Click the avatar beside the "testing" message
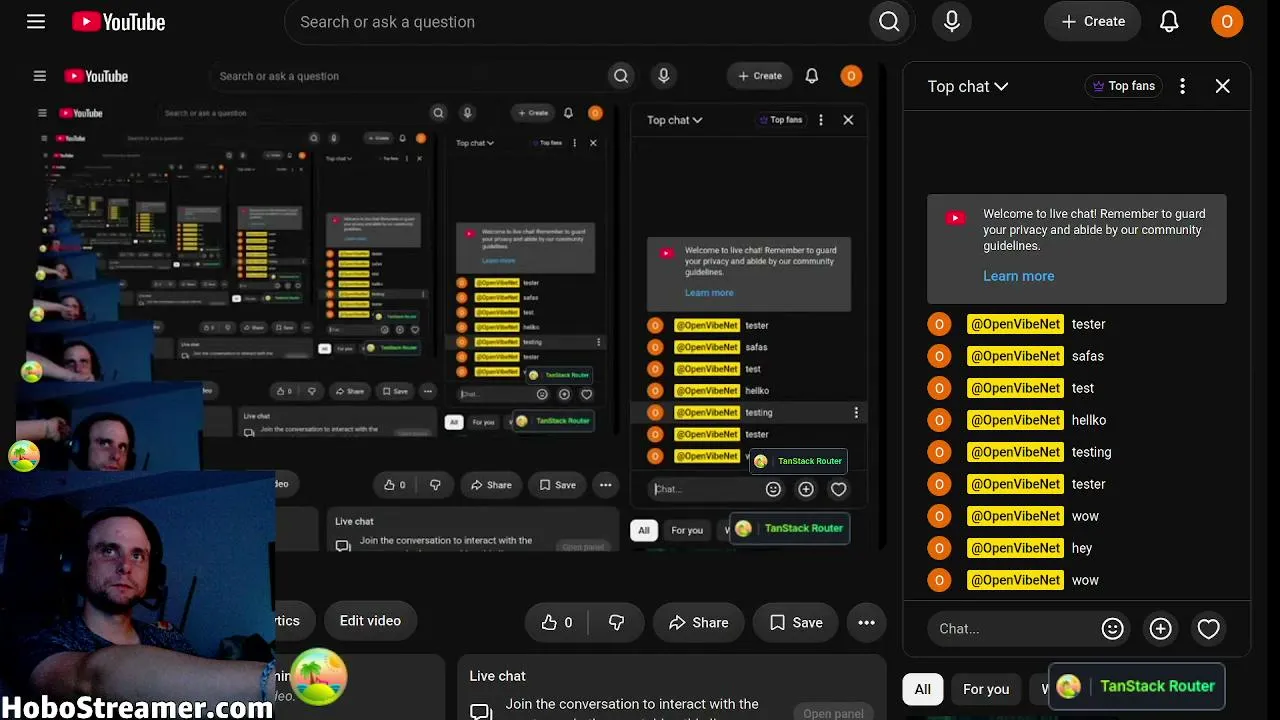 939,452
